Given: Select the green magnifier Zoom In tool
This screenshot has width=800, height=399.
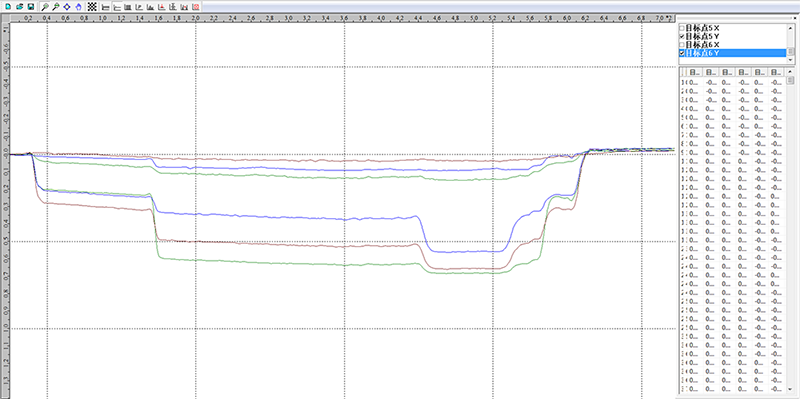Looking at the screenshot, I should point(45,7).
